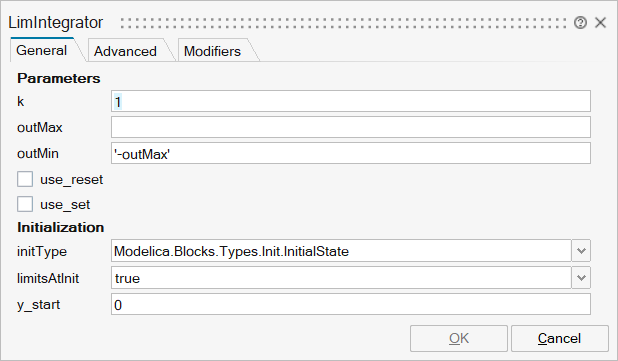Enable the use_set checkbox
The width and height of the screenshot is (618, 361).
(25, 204)
